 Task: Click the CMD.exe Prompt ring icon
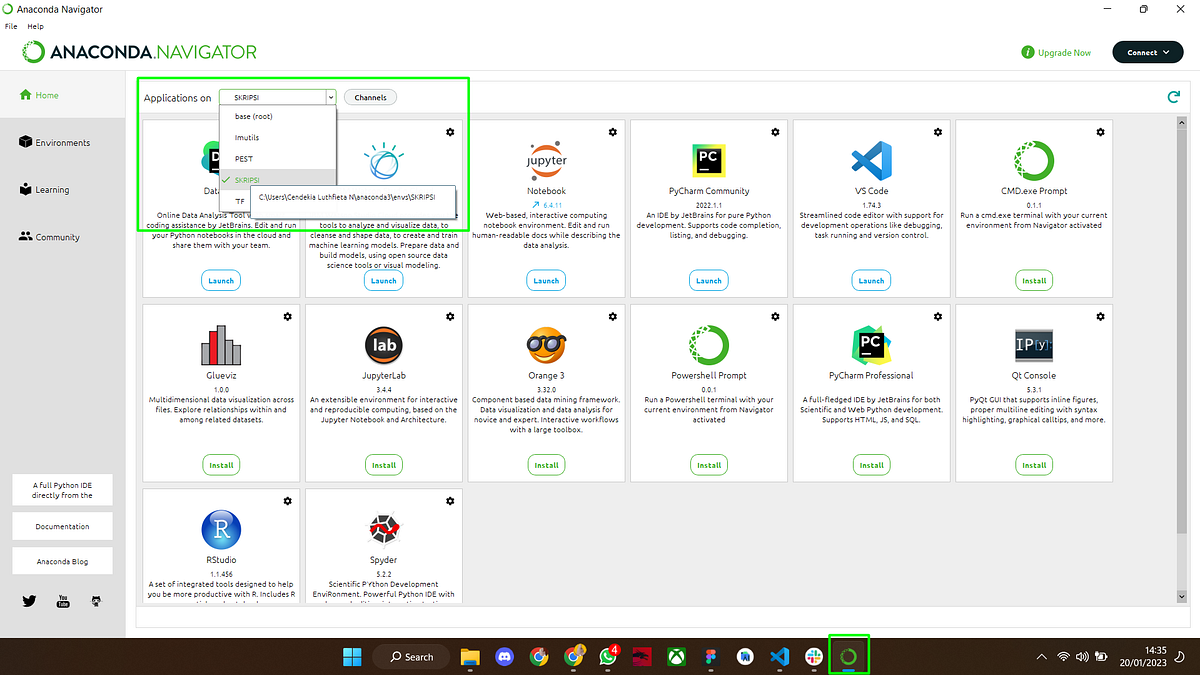pyautogui.click(x=1034, y=160)
